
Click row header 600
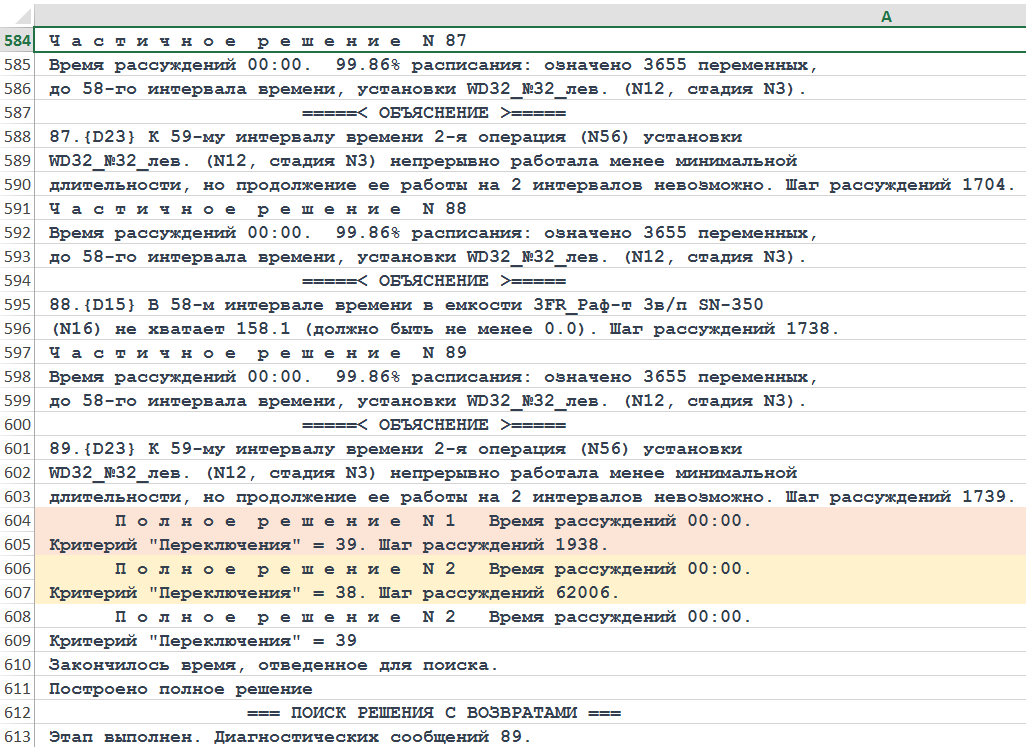point(17,425)
